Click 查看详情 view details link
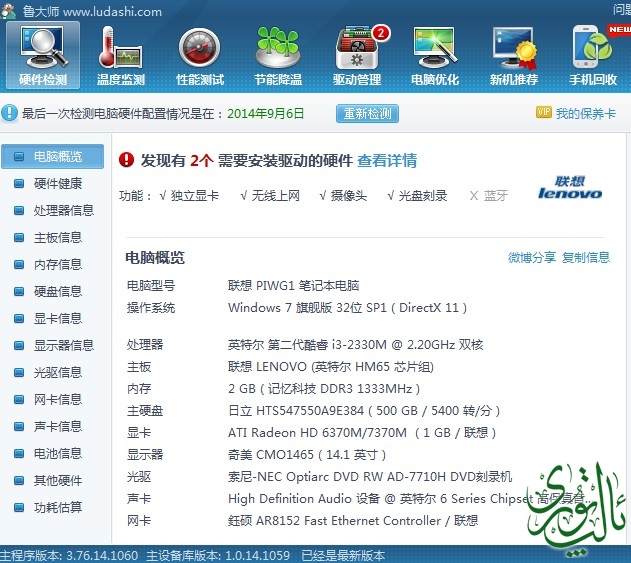631x563 pixels. pos(387,161)
